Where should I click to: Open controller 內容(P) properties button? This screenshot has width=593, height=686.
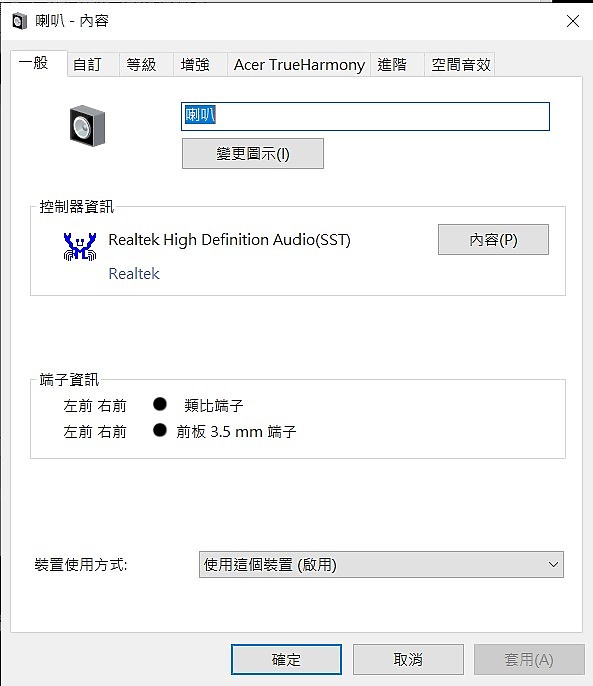pyautogui.click(x=493, y=239)
